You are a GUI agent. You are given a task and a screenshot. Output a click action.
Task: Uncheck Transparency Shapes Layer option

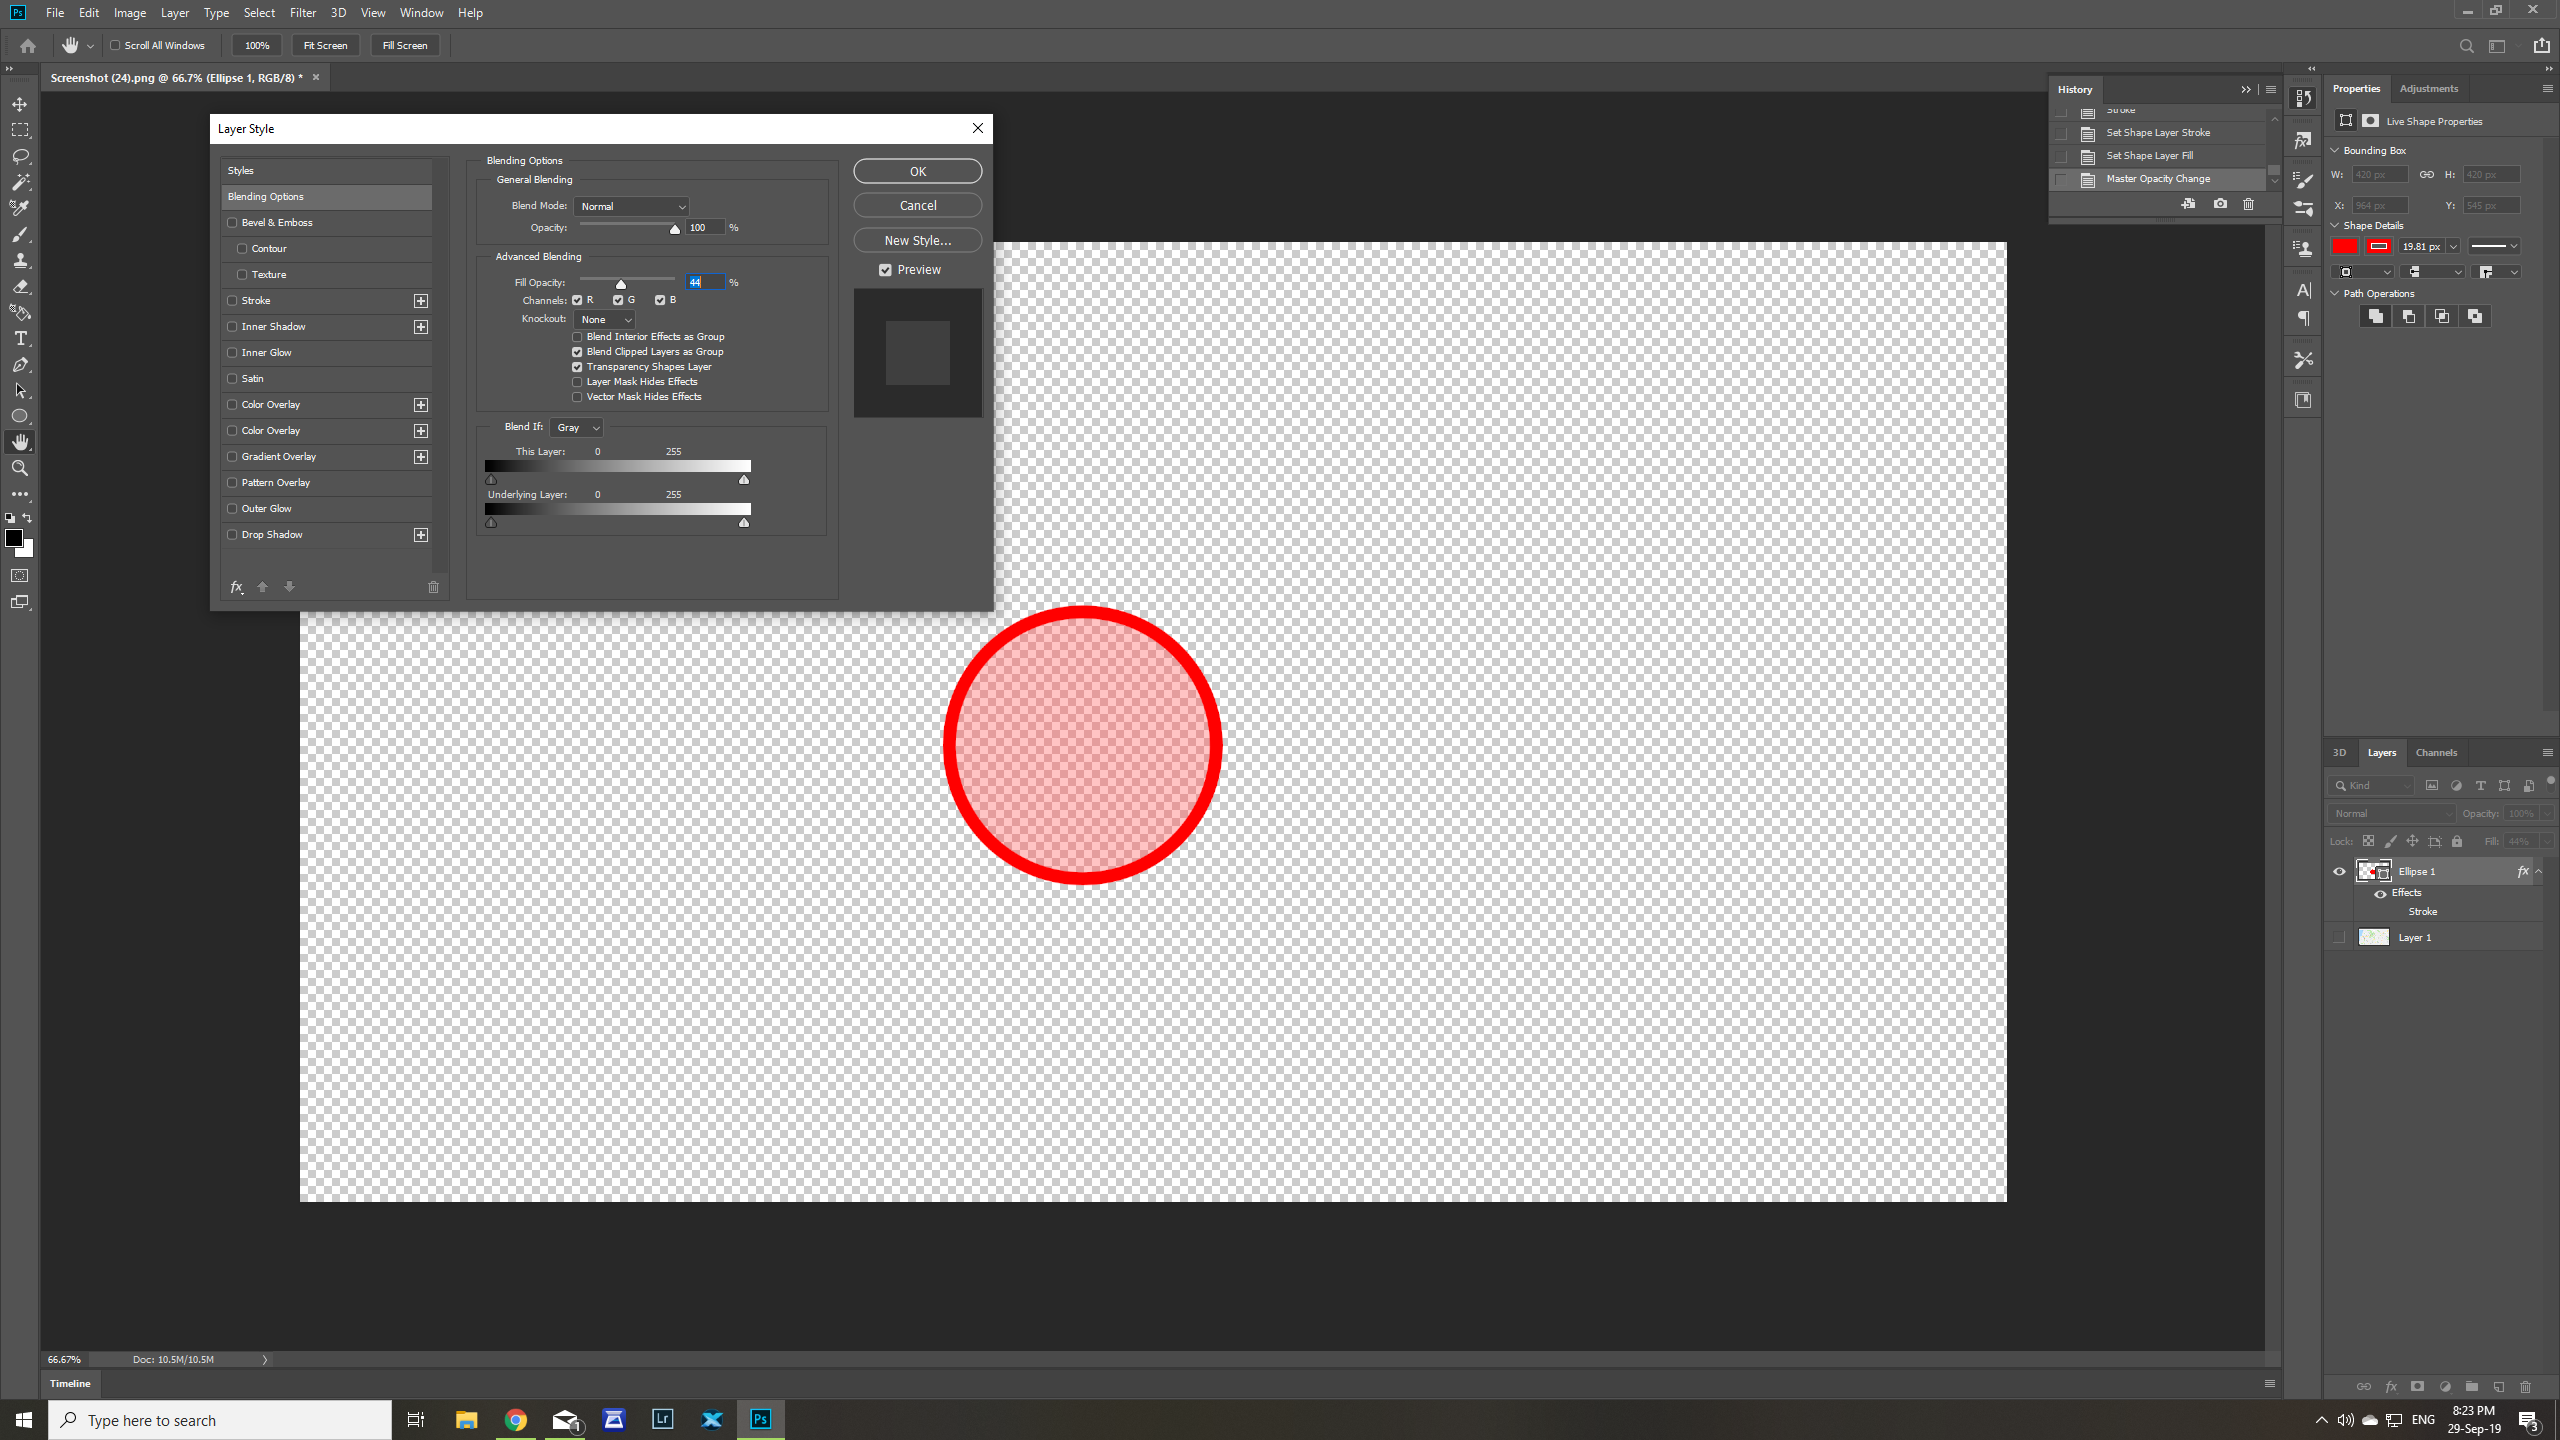click(x=577, y=367)
